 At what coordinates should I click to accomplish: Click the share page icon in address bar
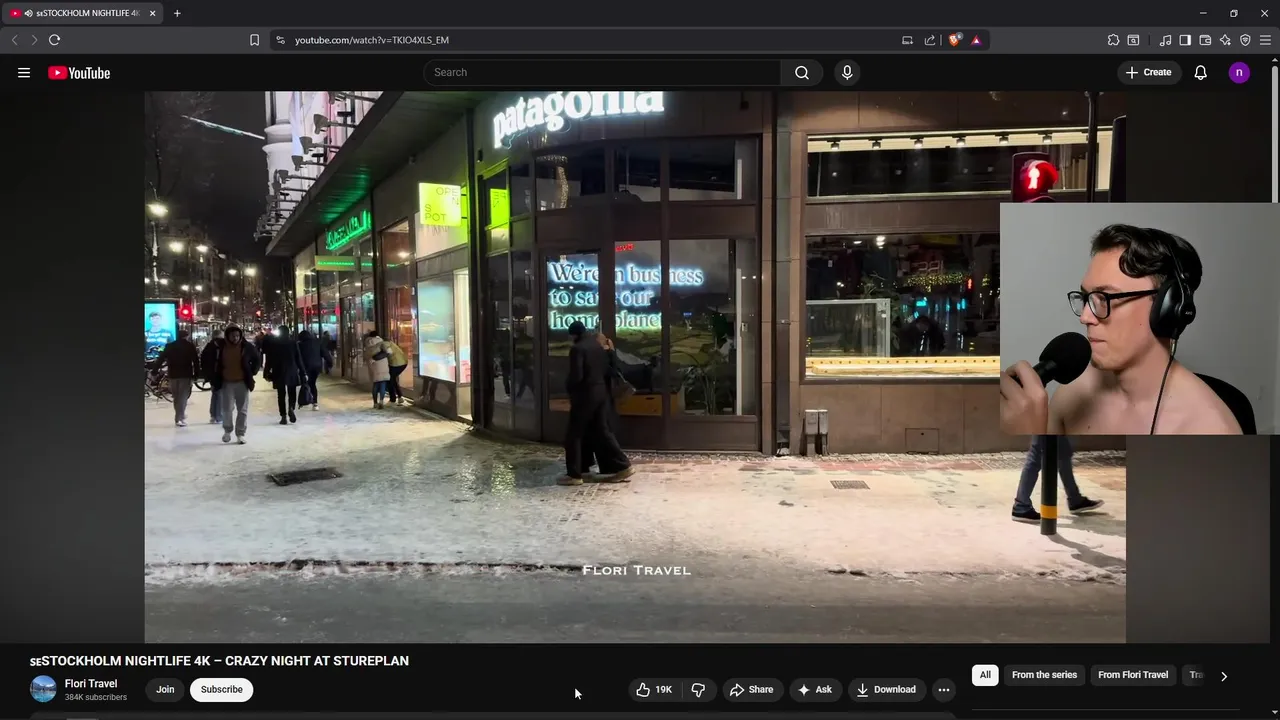(x=930, y=40)
